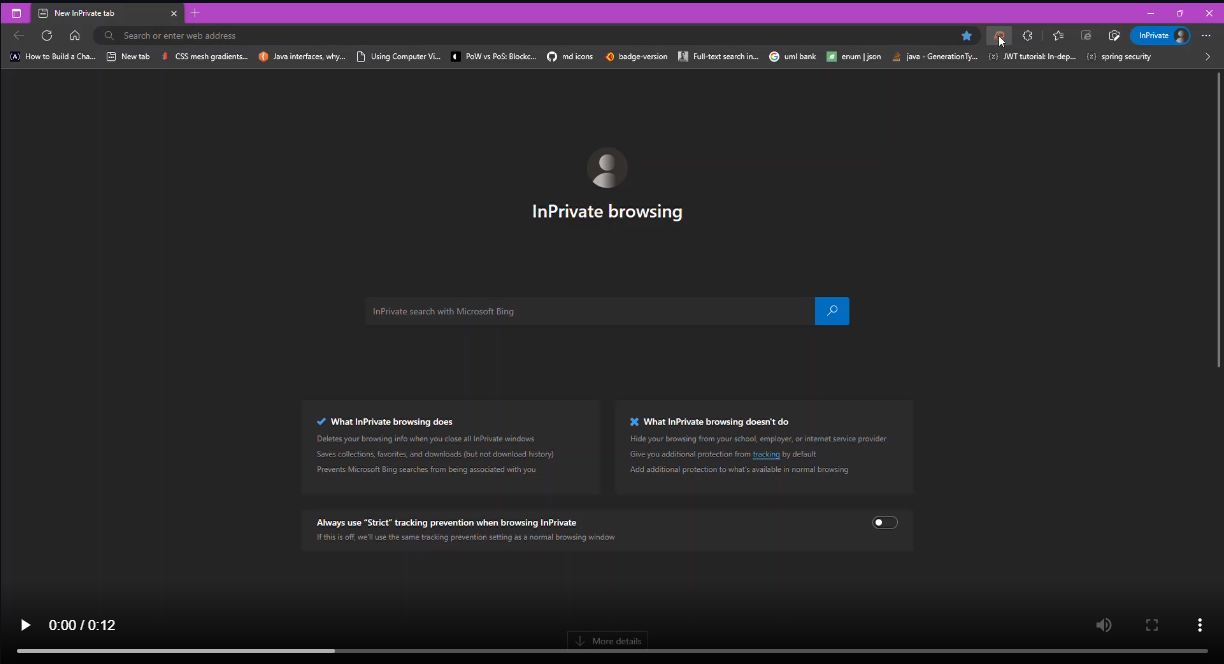Refresh the page

tap(46, 35)
